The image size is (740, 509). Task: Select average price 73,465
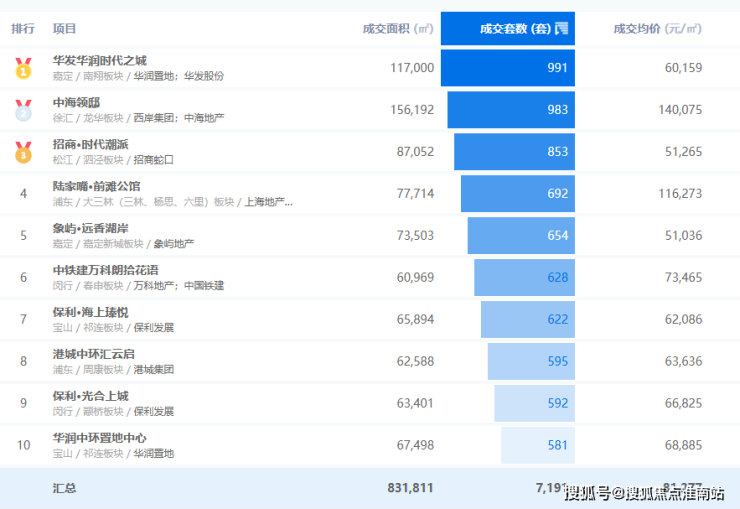[683, 278]
